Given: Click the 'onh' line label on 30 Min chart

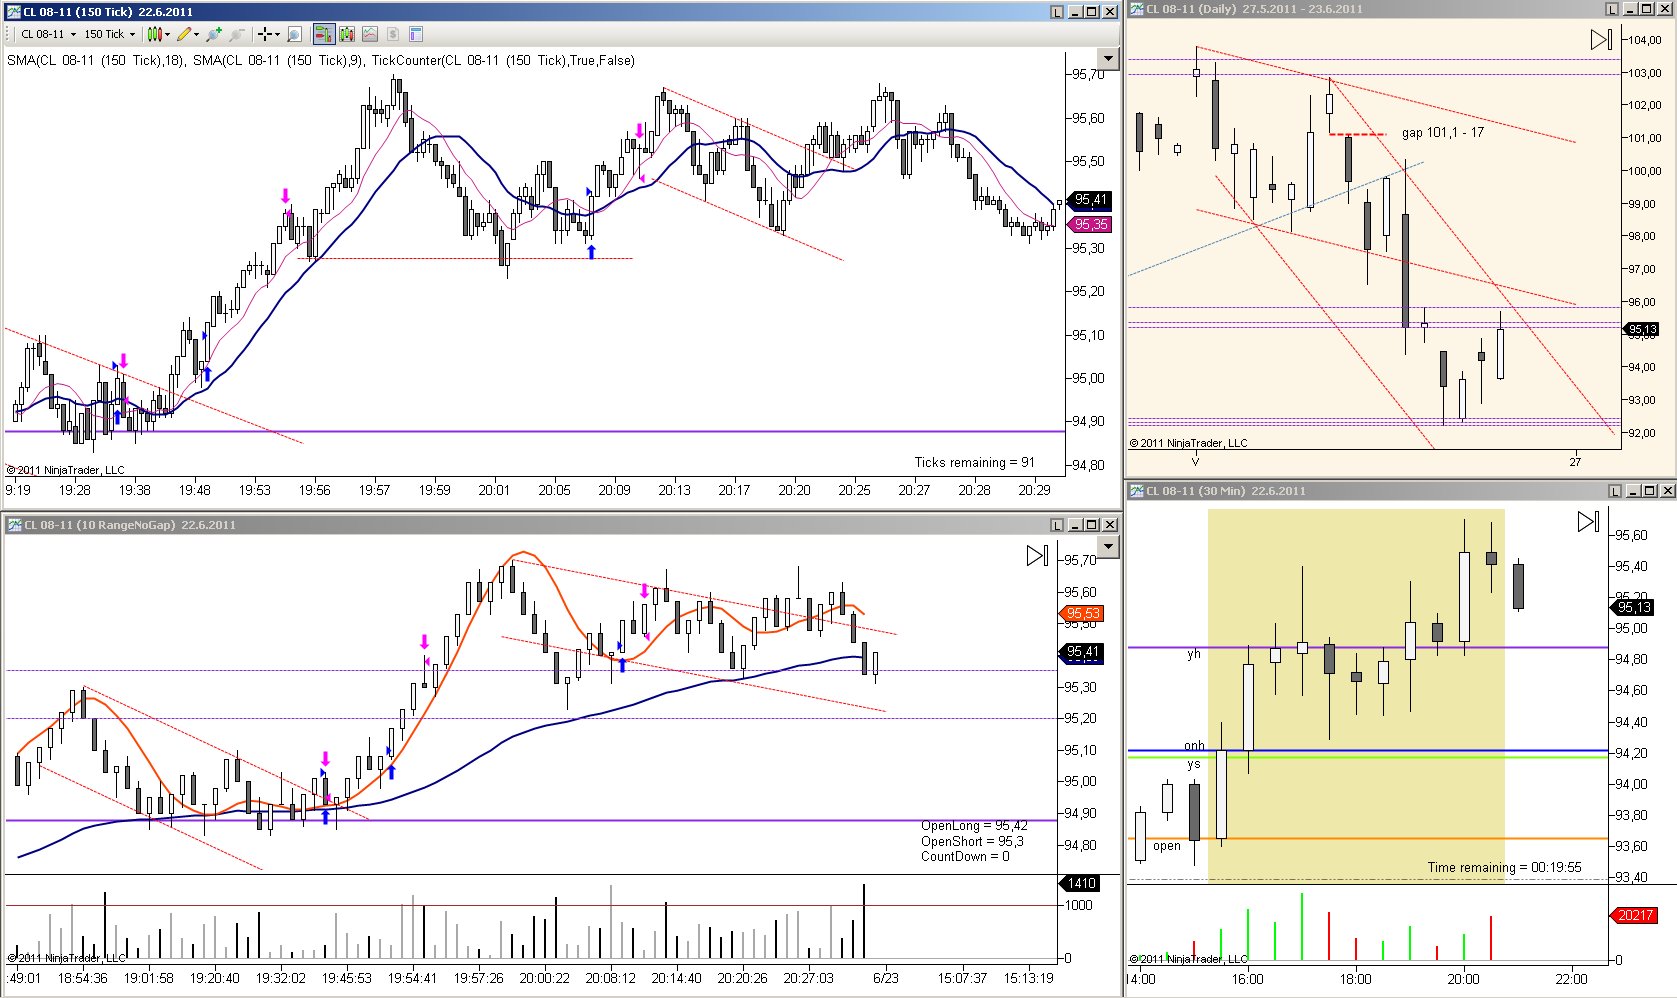Looking at the screenshot, I should click(1194, 745).
